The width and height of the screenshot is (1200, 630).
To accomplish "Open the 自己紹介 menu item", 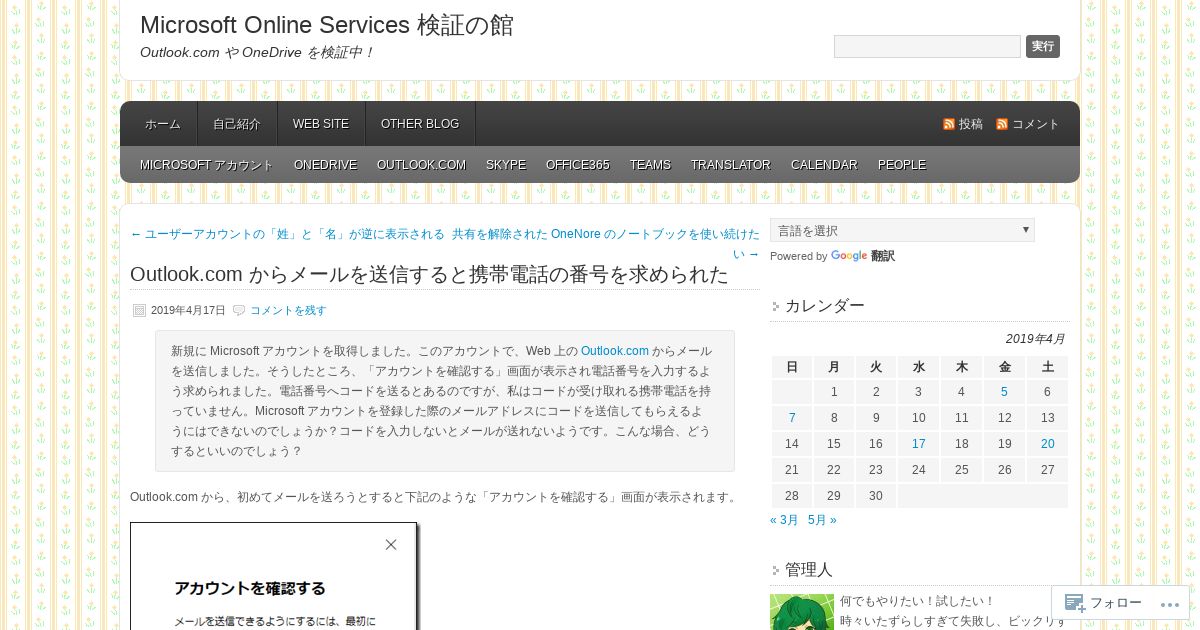I will coord(237,124).
